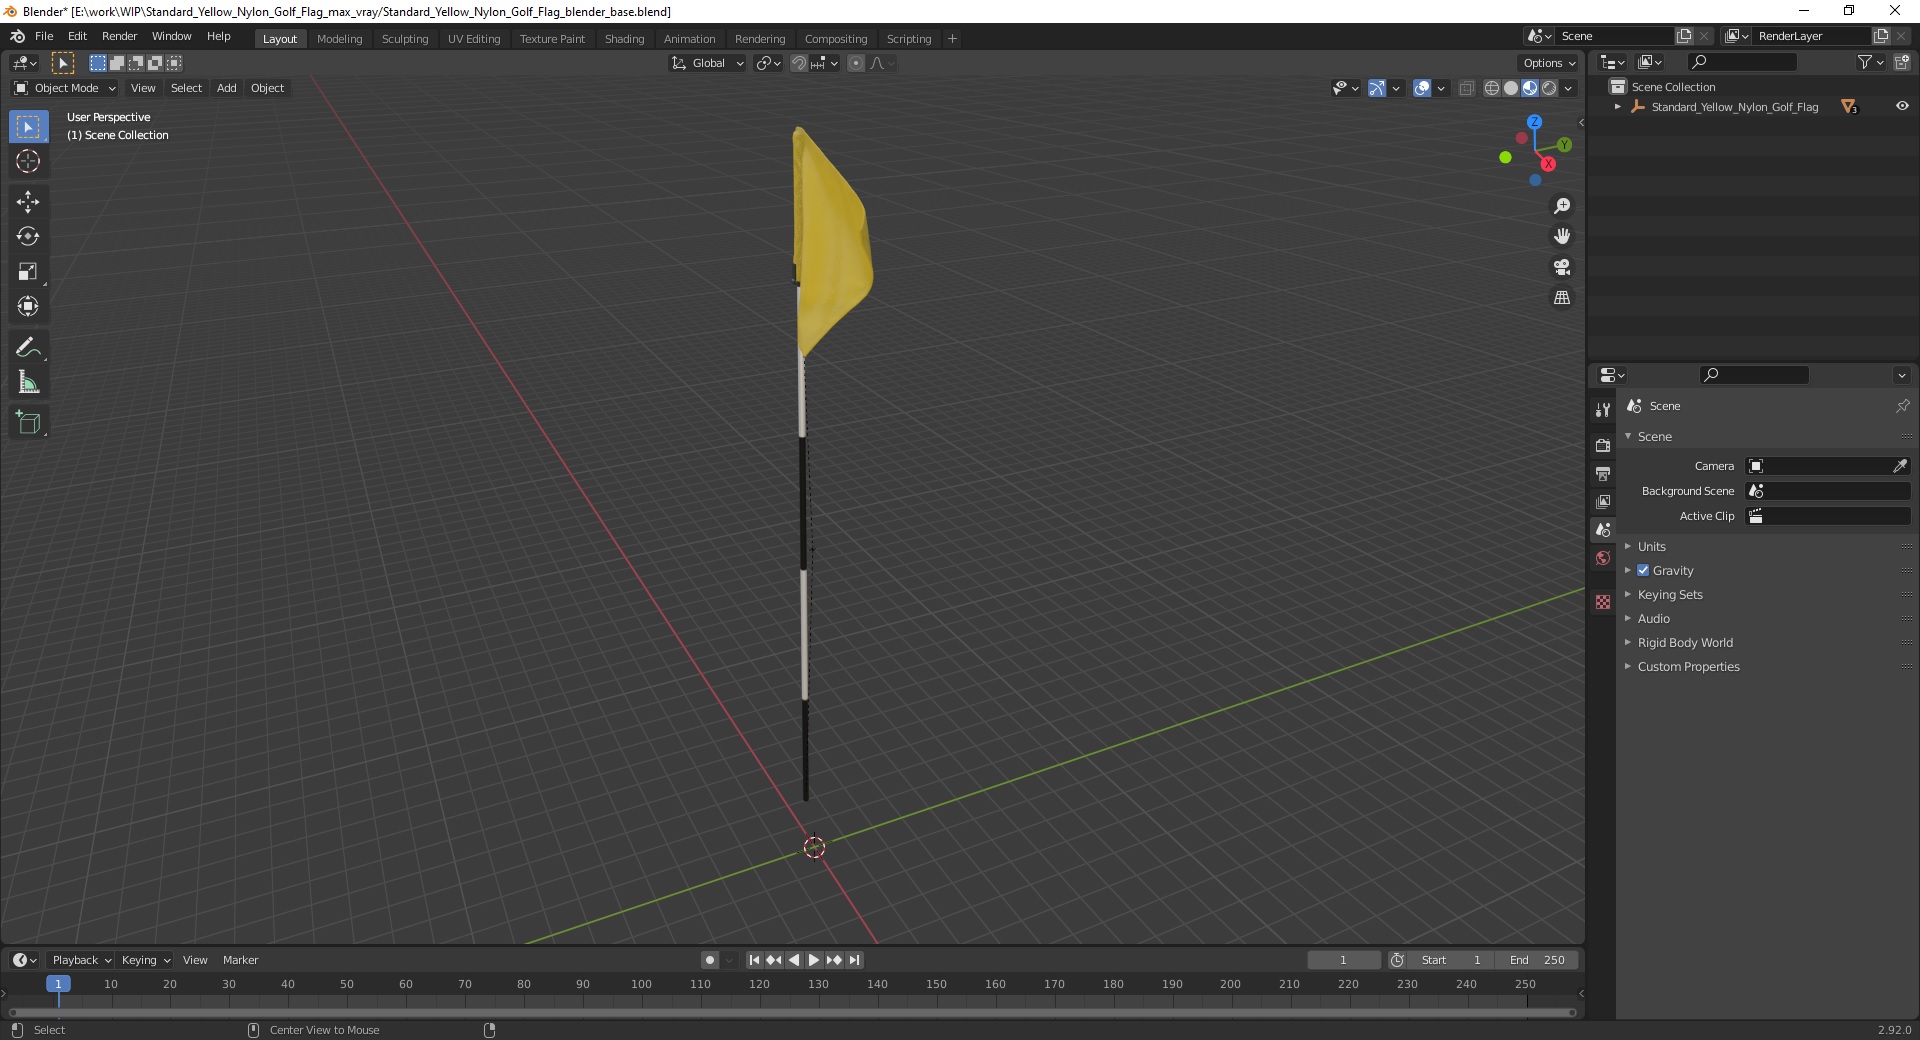The width and height of the screenshot is (1920, 1040).
Task: Click the Start frame field
Action: [x=1451, y=960]
